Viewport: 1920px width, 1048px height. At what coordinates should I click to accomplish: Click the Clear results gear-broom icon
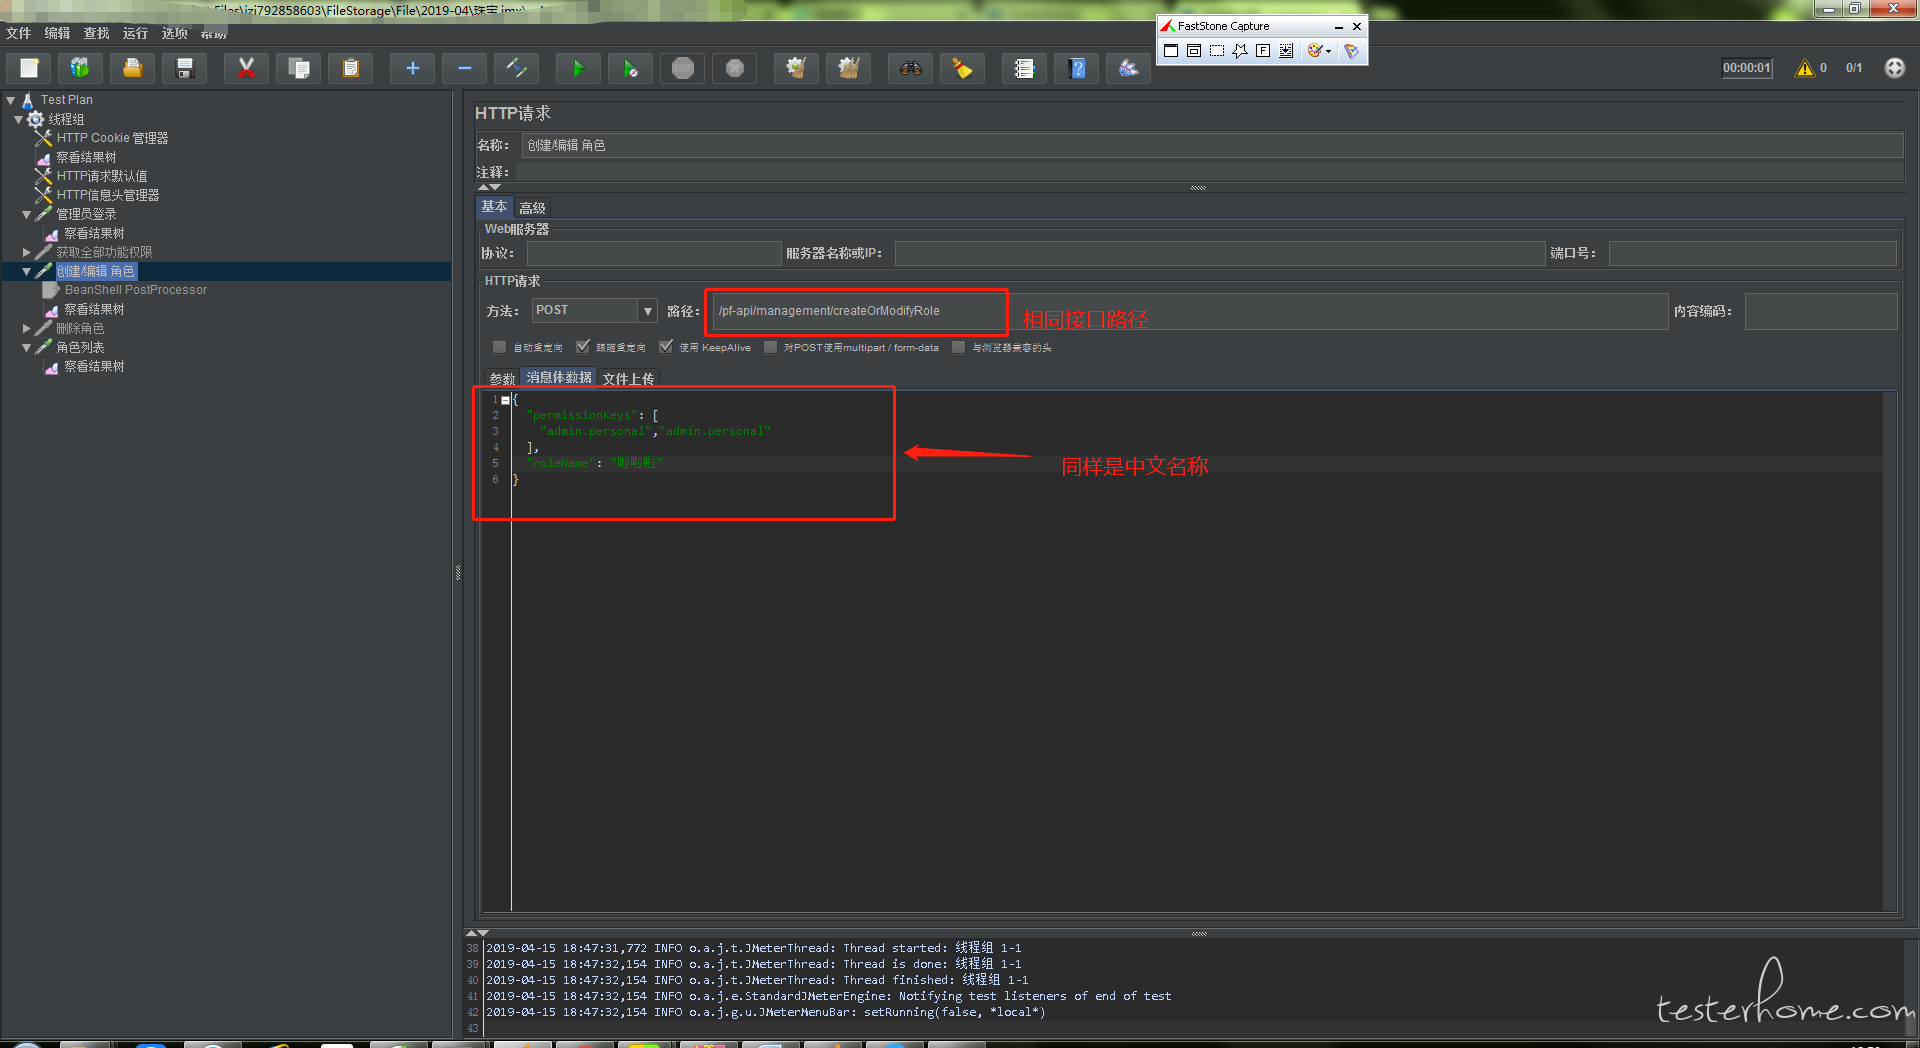(x=796, y=68)
